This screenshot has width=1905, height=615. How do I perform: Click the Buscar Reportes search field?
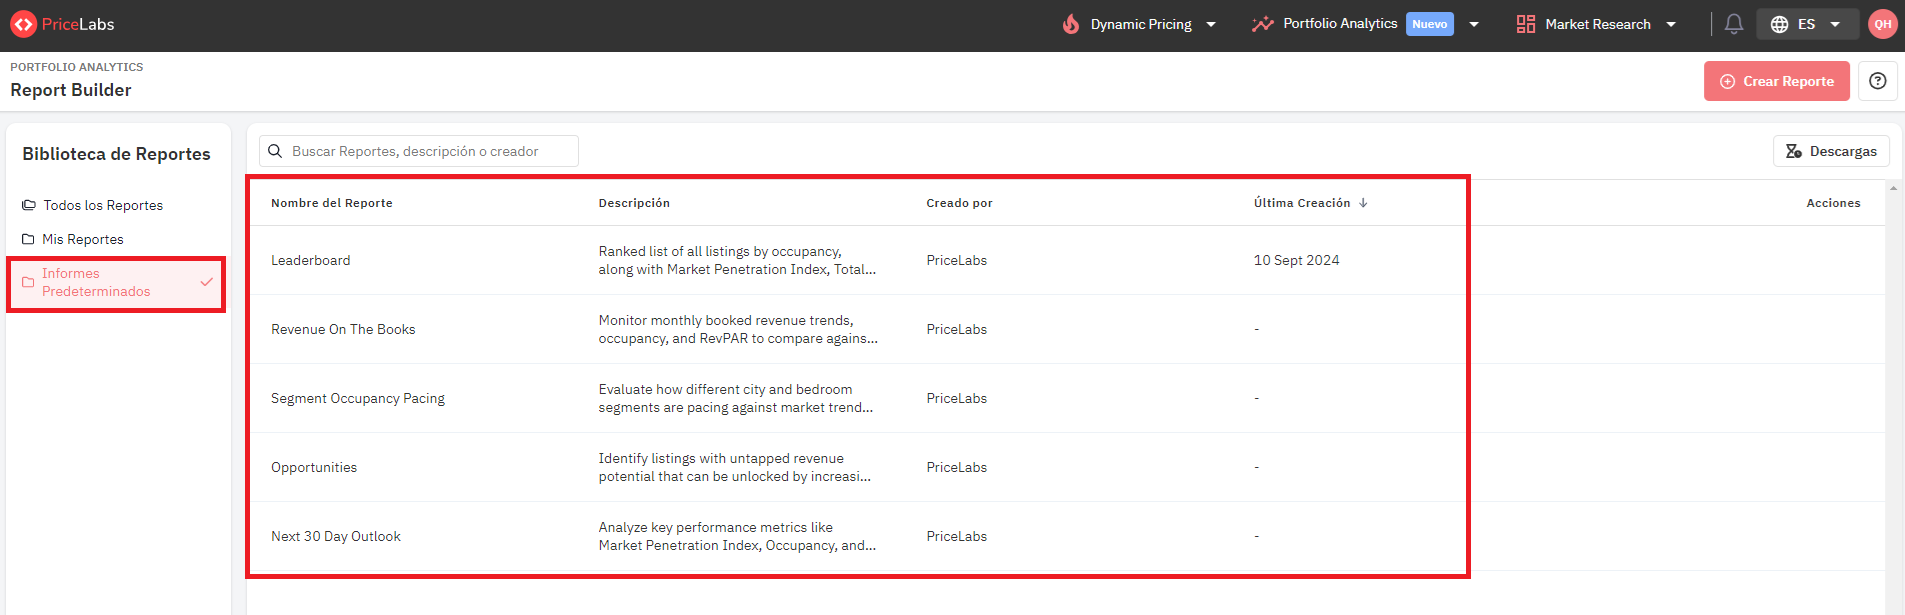(419, 151)
